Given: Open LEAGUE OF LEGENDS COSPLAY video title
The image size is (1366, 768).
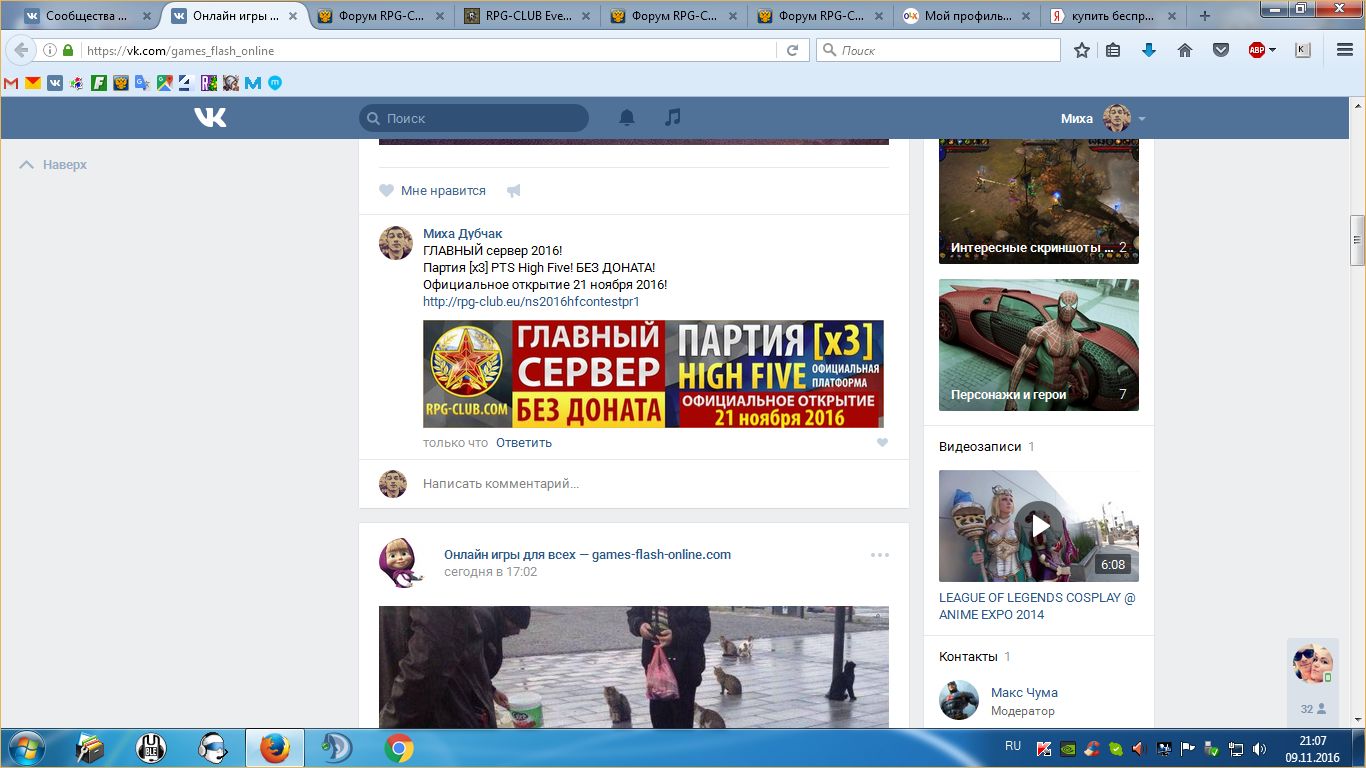Looking at the screenshot, I should tap(1037, 606).
